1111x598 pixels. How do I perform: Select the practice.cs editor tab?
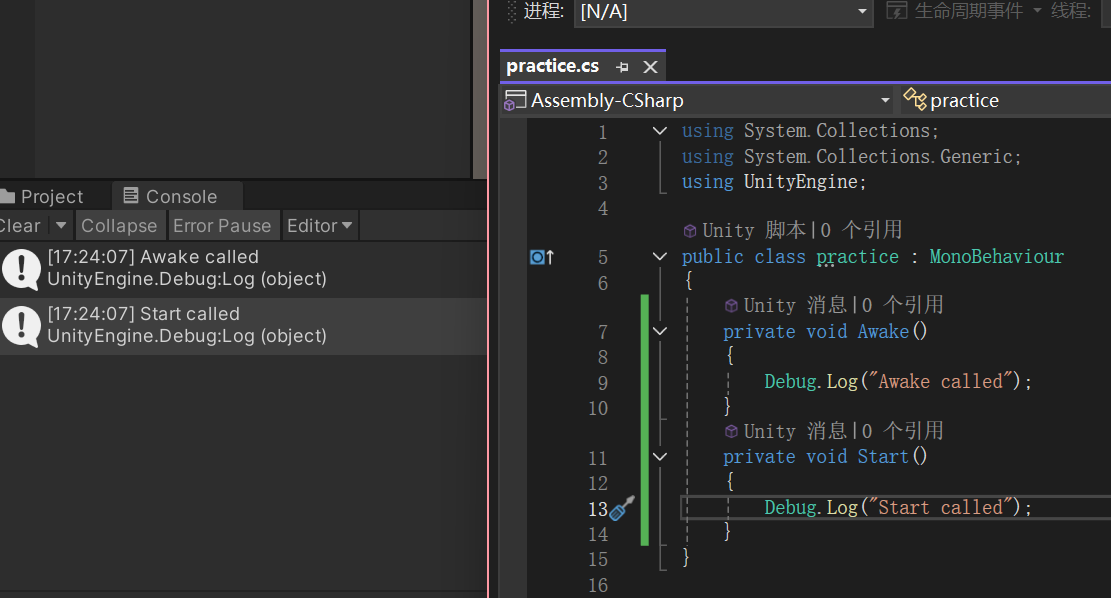553,66
